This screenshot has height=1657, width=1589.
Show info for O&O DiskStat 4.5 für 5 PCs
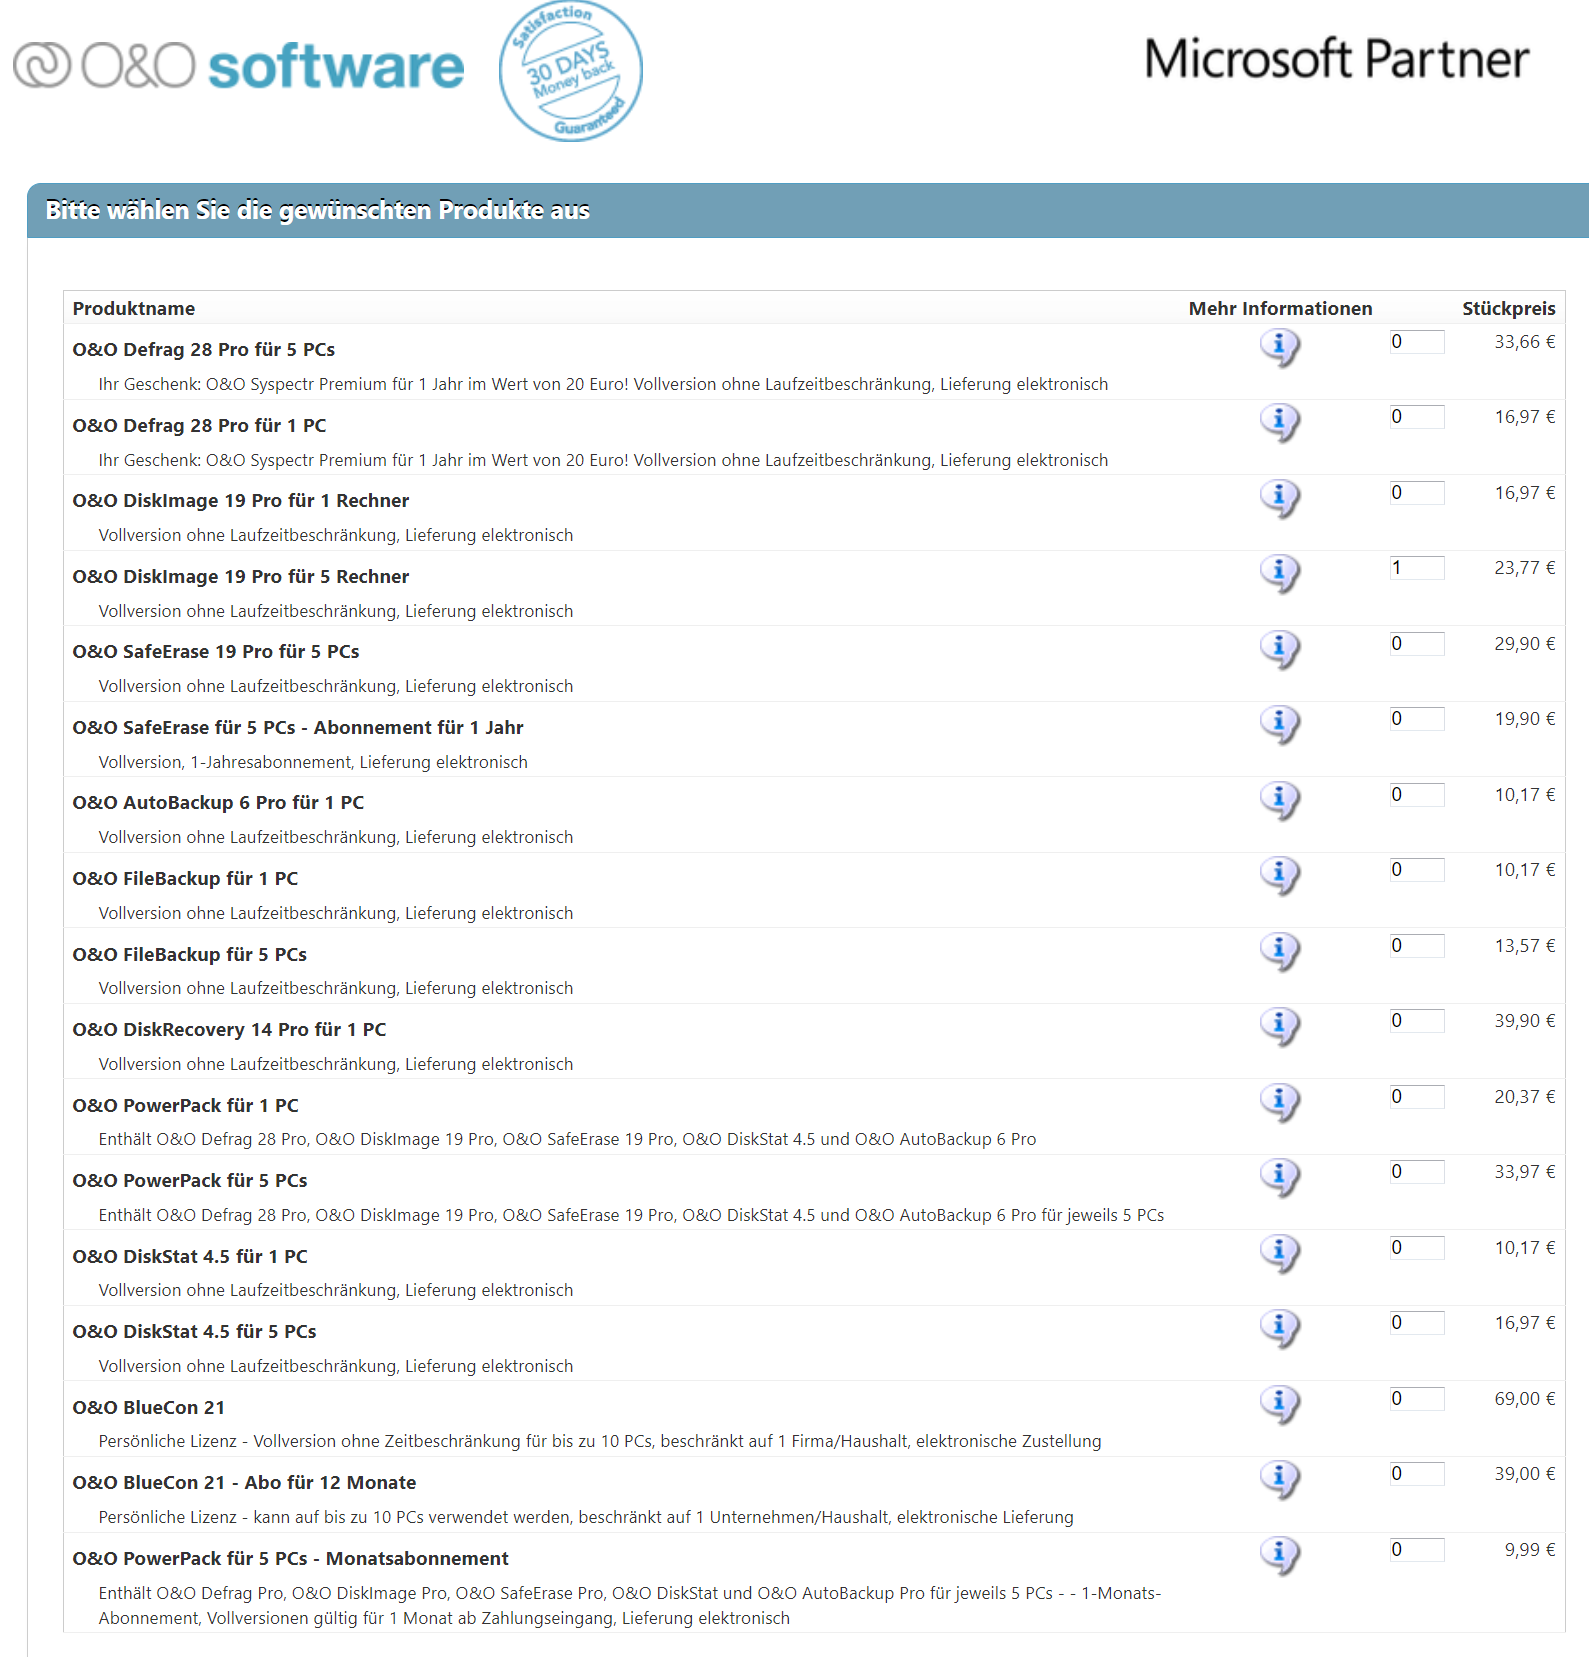(x=1279, y=1329)
